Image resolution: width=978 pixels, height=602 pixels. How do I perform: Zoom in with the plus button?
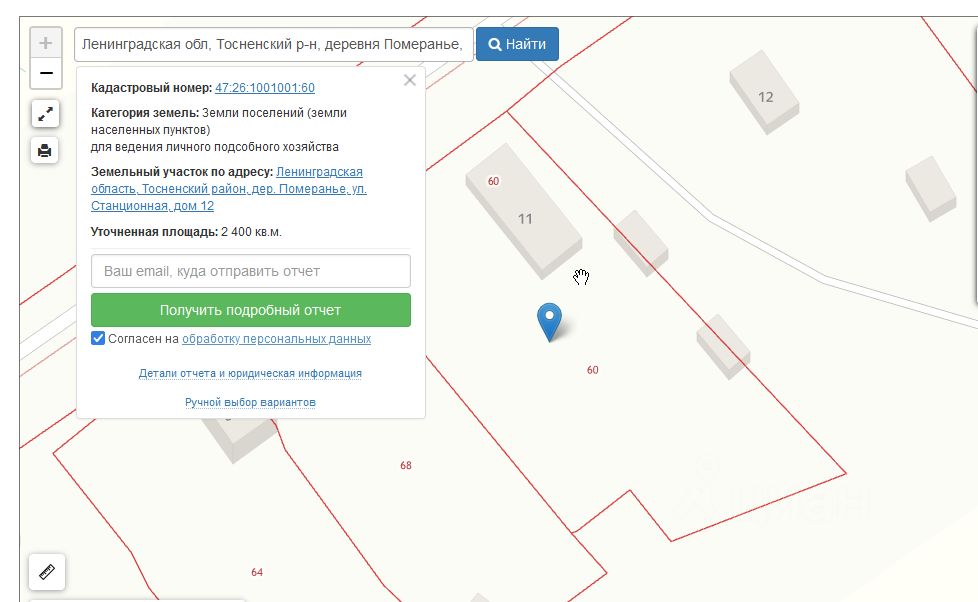click(46, 43)
